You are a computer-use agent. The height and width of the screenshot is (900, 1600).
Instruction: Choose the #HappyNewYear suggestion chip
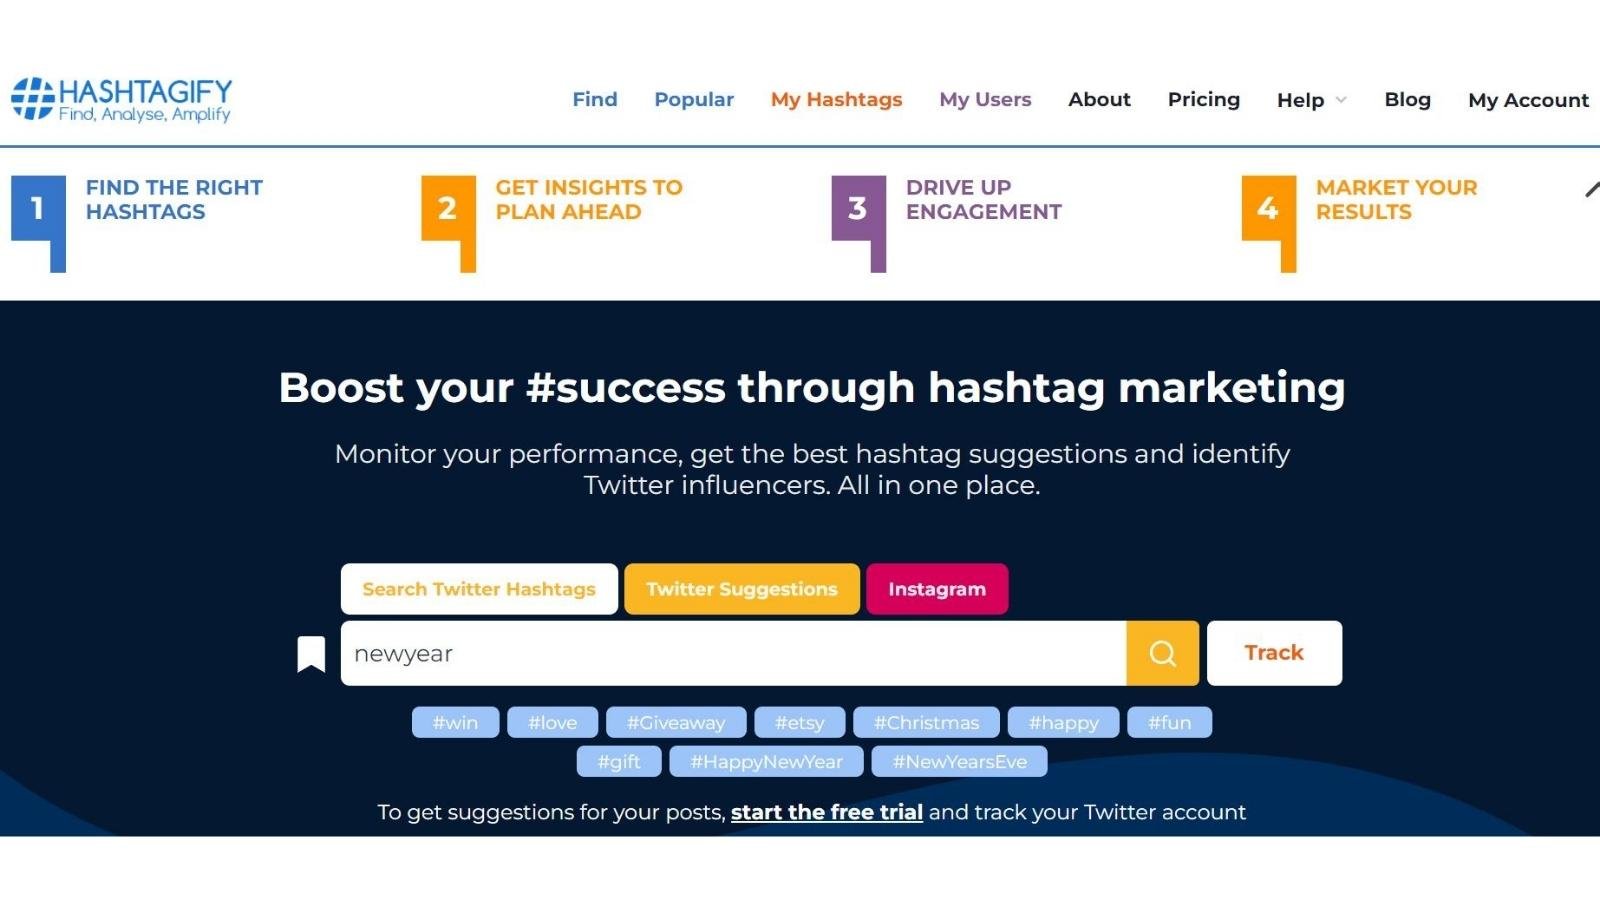[x=766, y=761]
